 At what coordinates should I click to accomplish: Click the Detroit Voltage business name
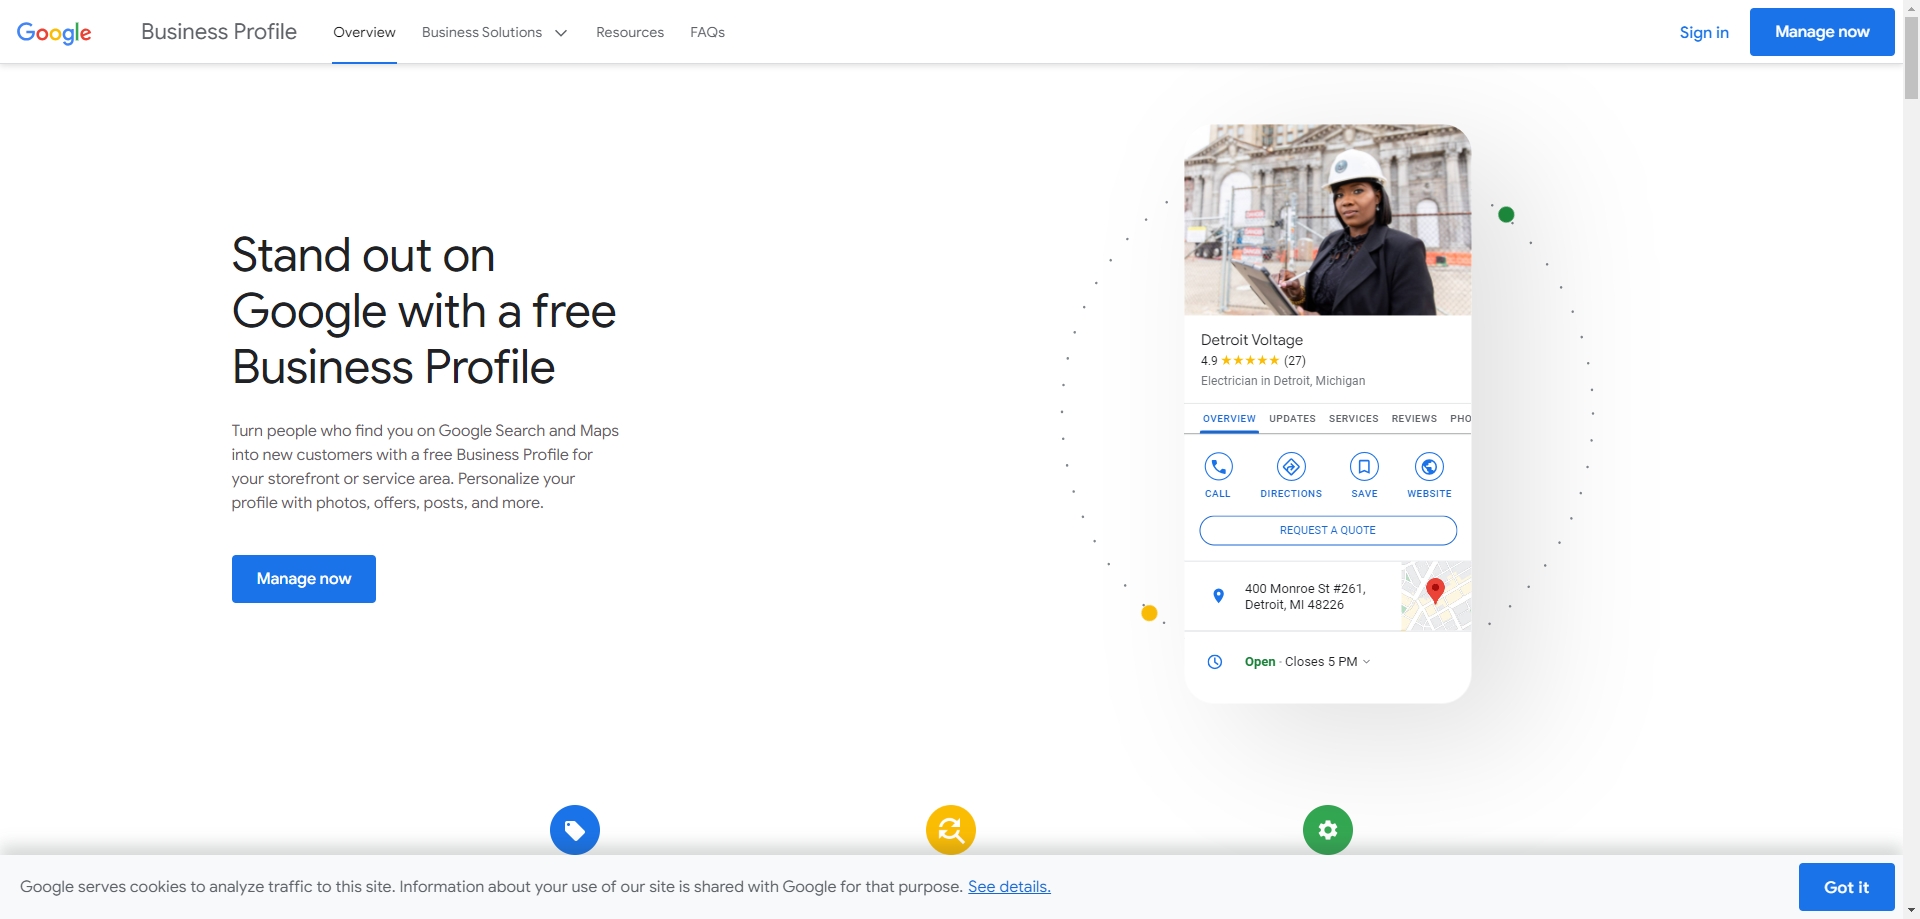point(1251,340)
